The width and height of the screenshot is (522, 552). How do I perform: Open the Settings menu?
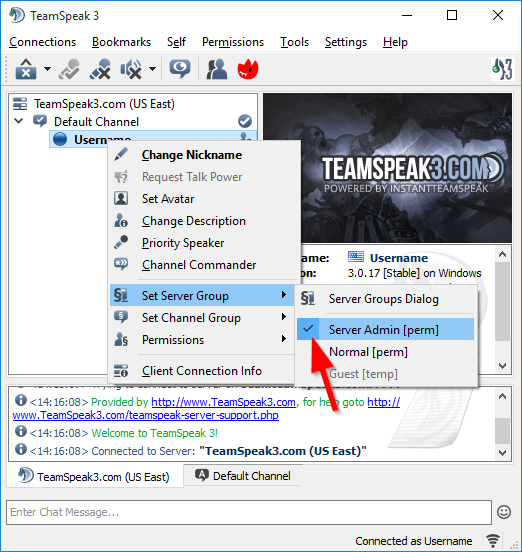point(346,42)
